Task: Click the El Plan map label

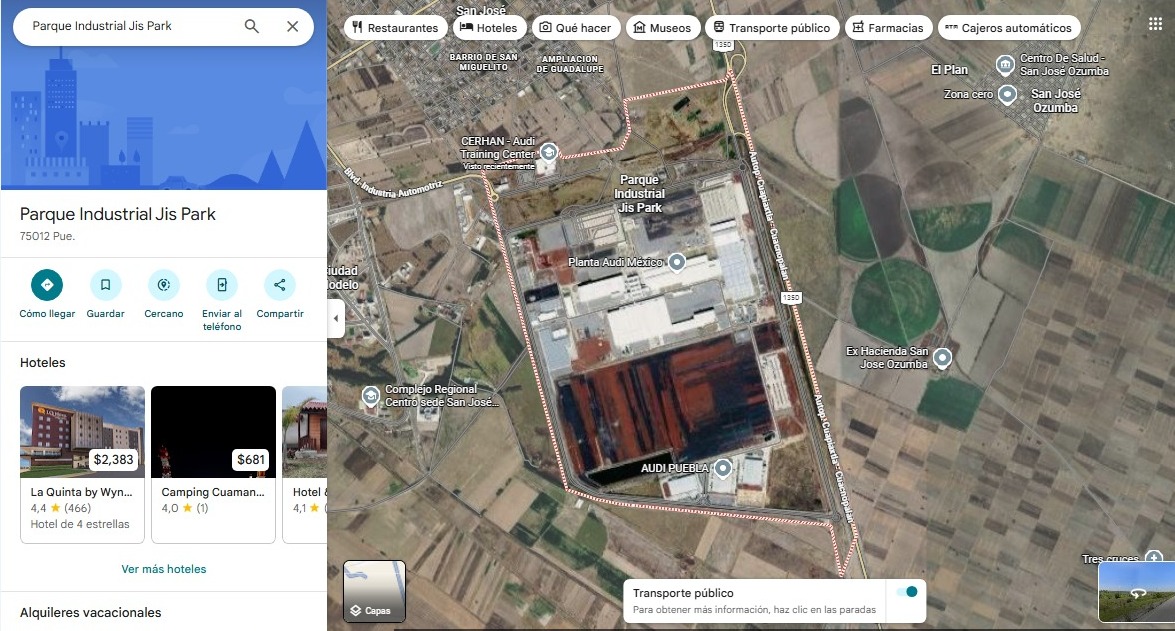Action: point(949,70)
